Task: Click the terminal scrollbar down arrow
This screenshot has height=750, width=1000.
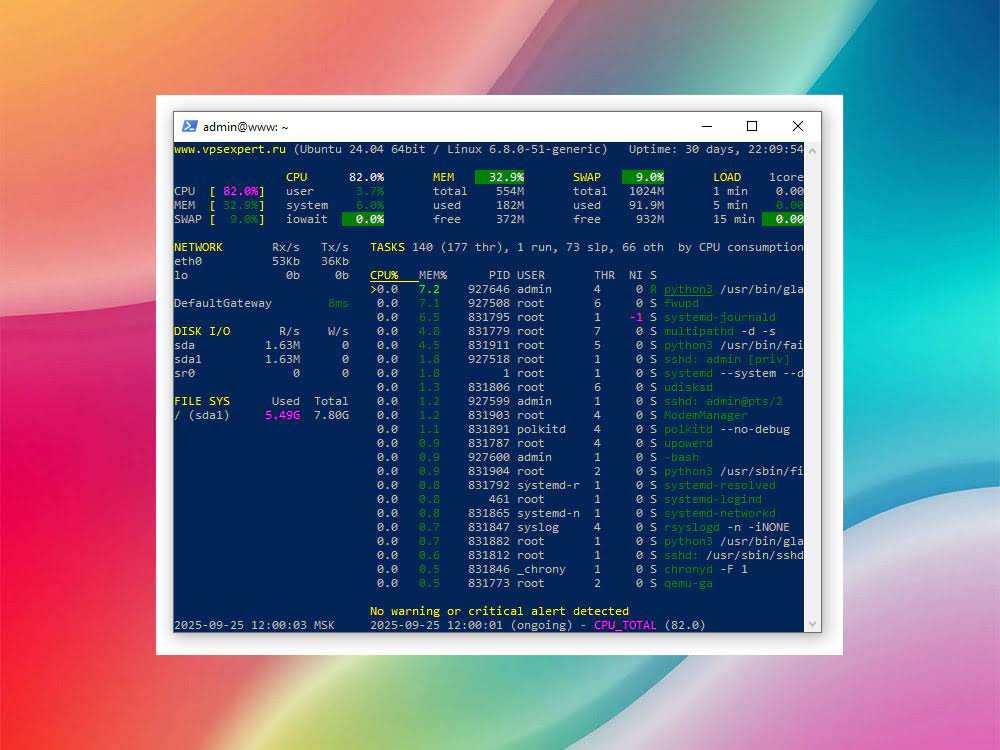Action: [x=812, y=624]
